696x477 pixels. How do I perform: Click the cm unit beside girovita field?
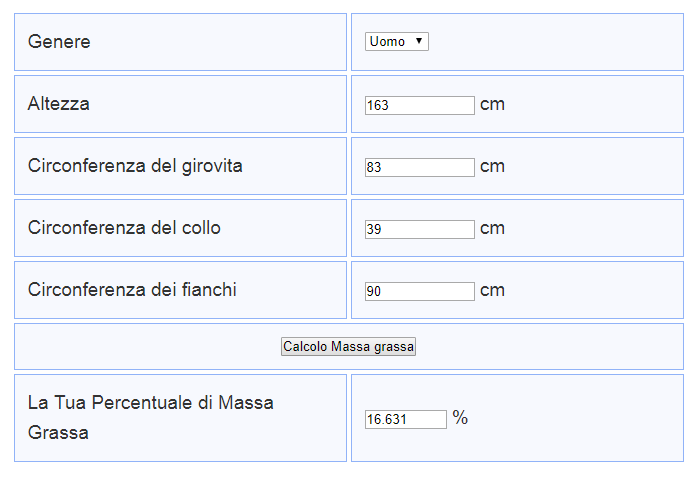pos(492,166)
